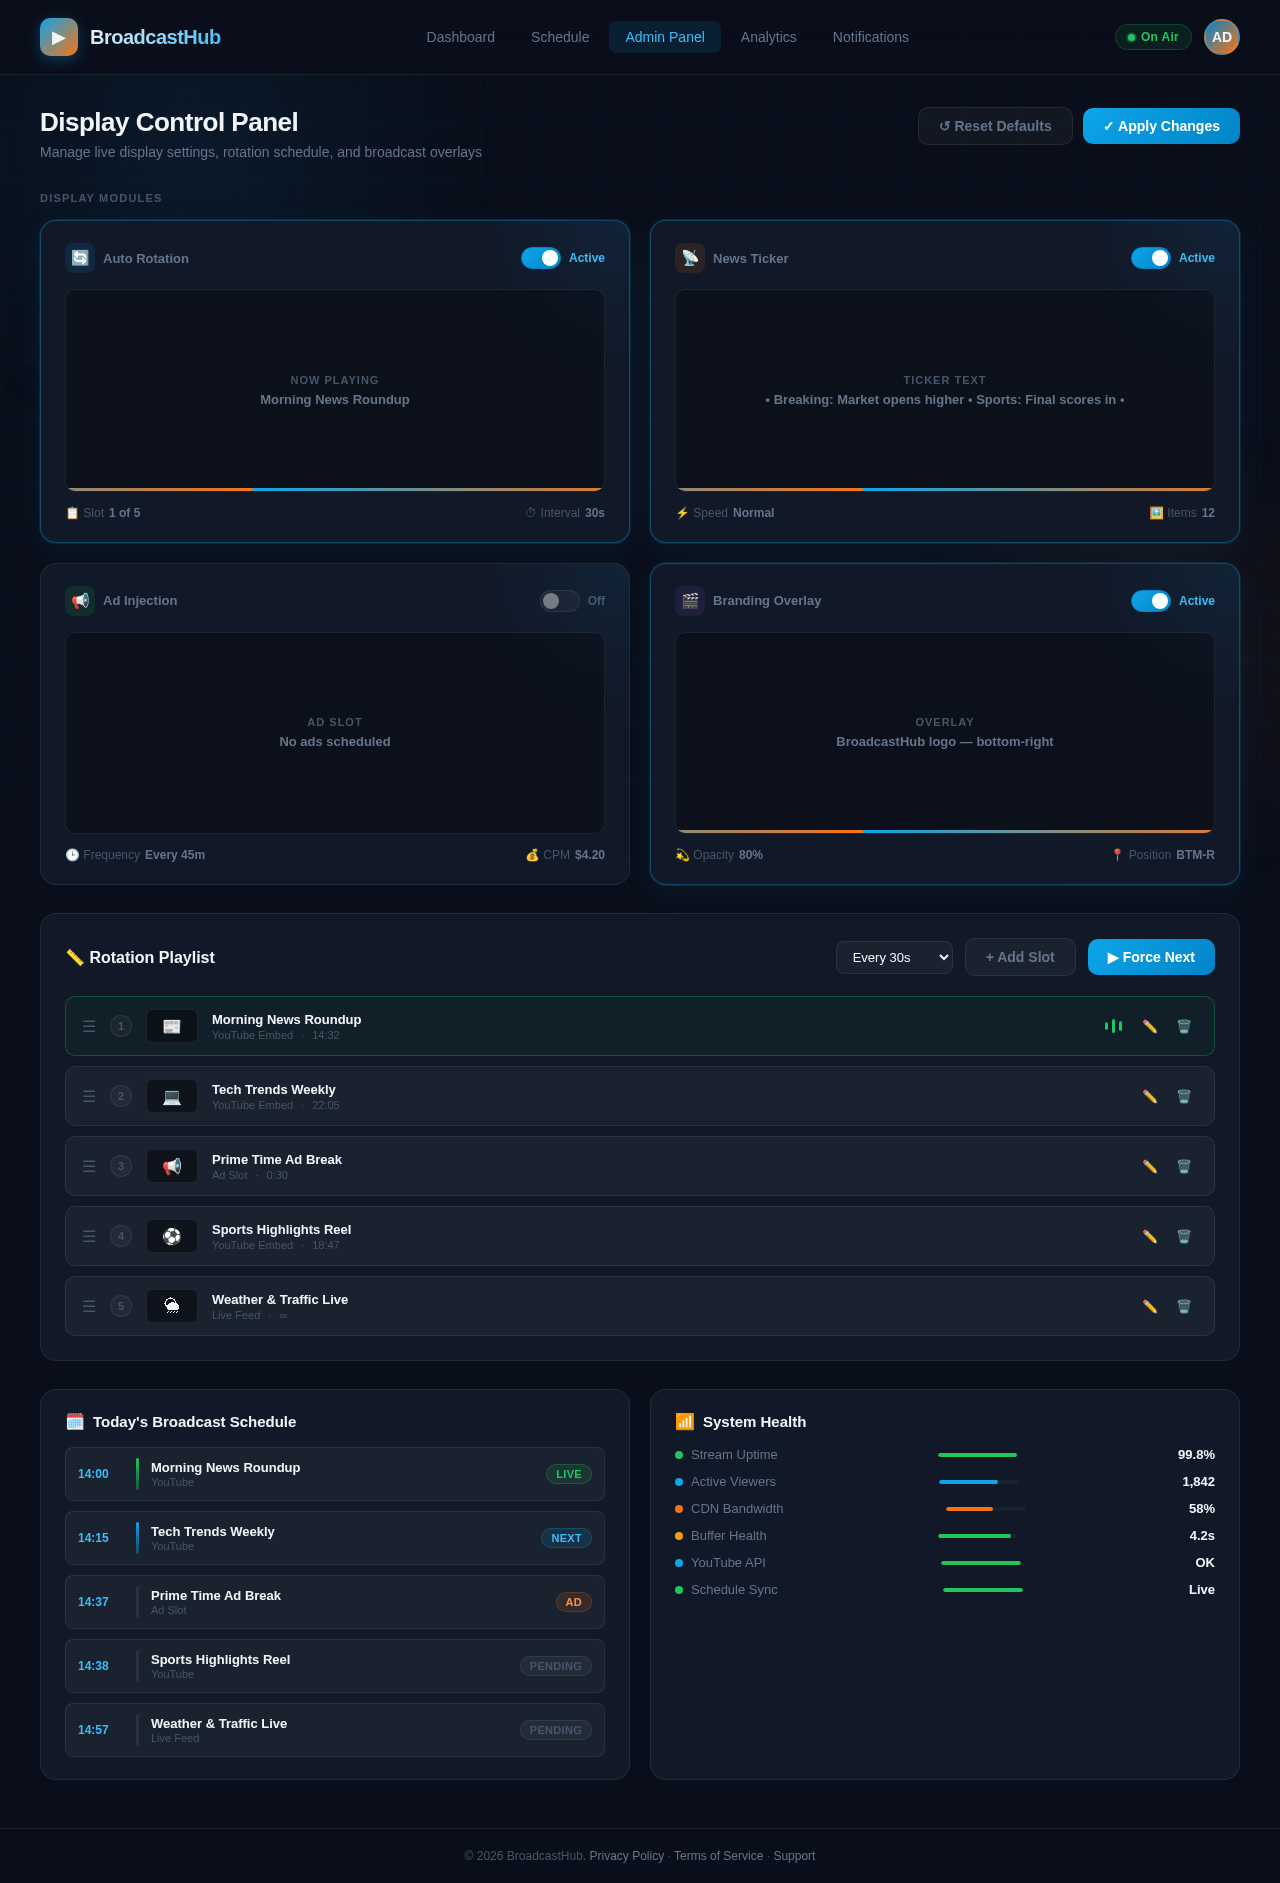Delete Morning News Roundup slot
This screenshot has width=1280, height=1883.
click(1184, 1026)
